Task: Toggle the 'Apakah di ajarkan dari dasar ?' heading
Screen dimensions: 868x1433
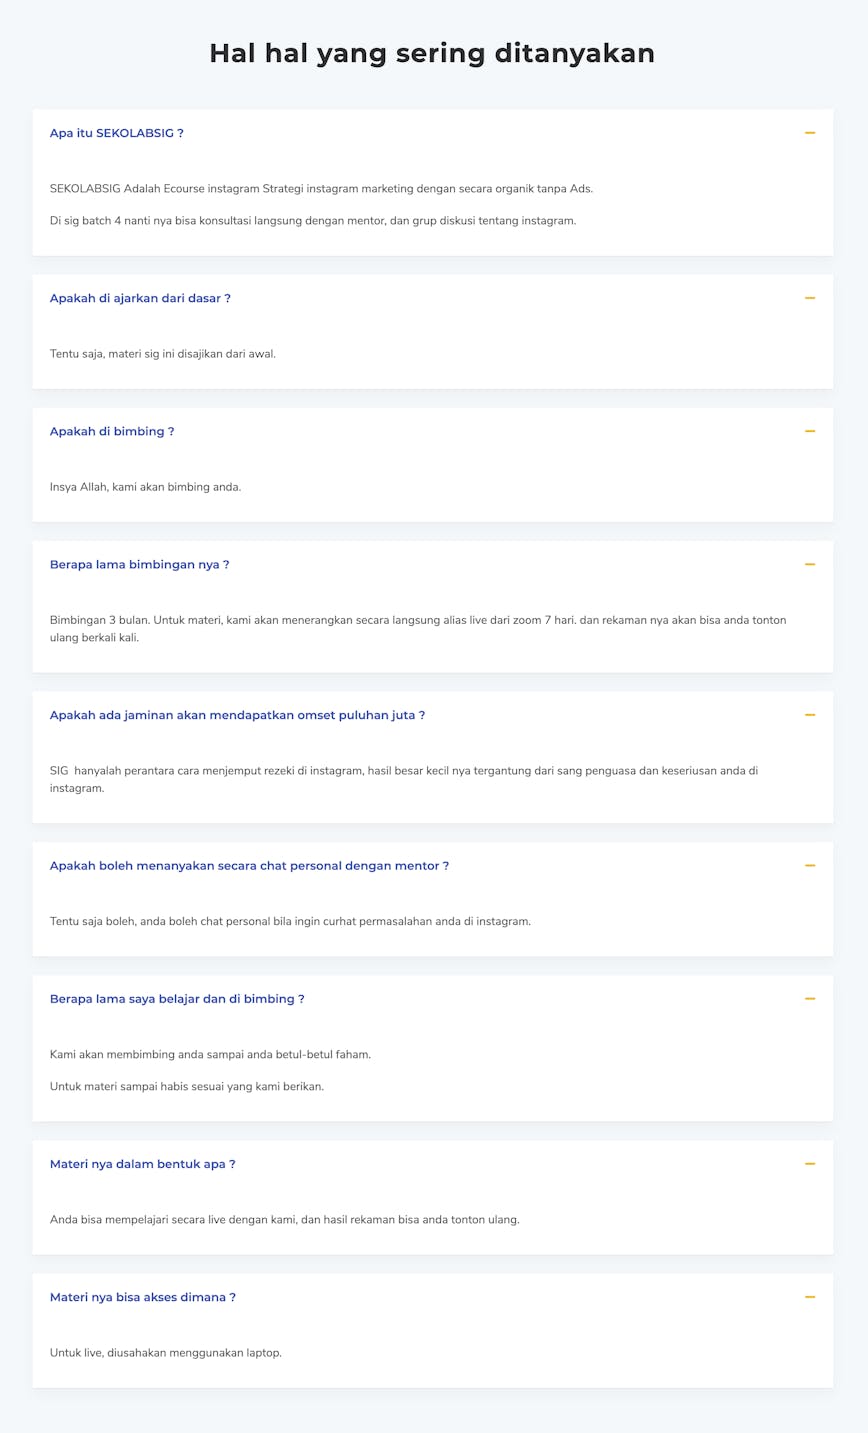Action: [140, 298]
